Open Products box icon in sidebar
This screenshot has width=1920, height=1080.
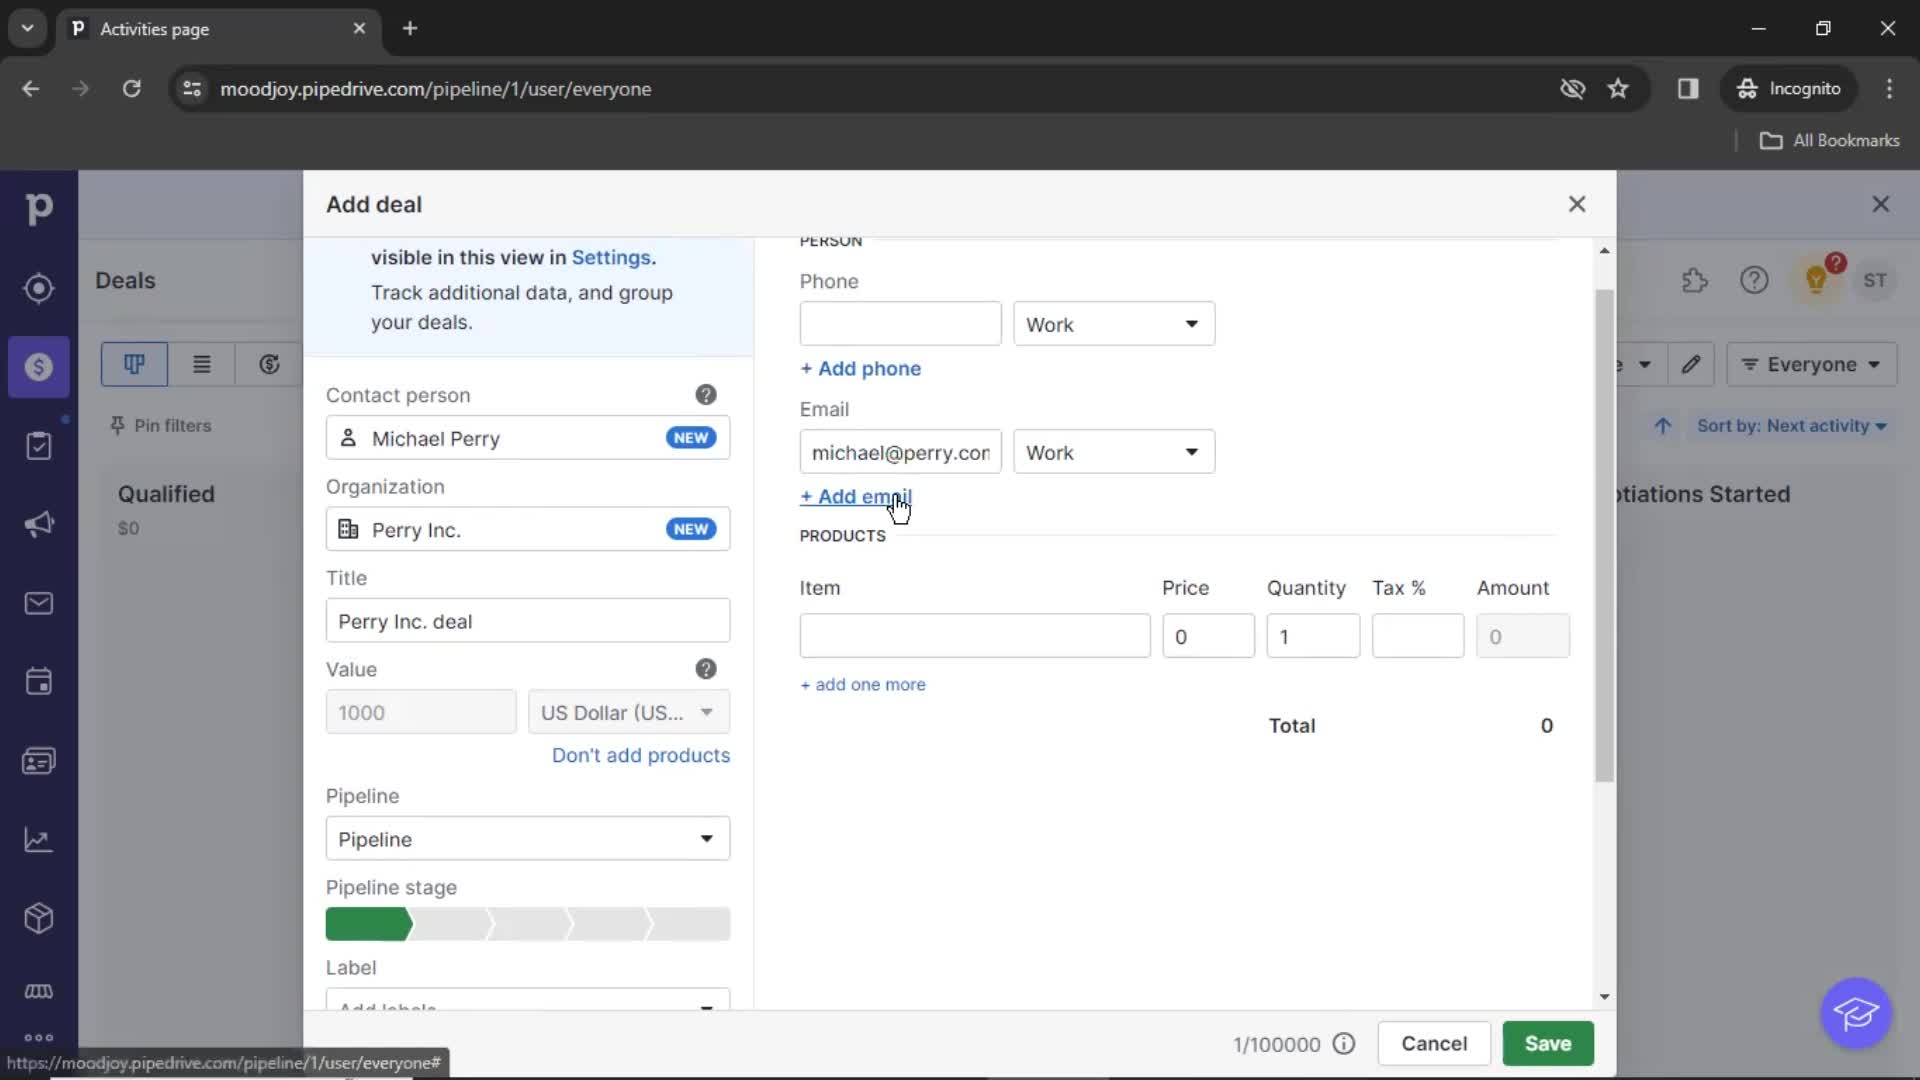click(x=38, y=918)
